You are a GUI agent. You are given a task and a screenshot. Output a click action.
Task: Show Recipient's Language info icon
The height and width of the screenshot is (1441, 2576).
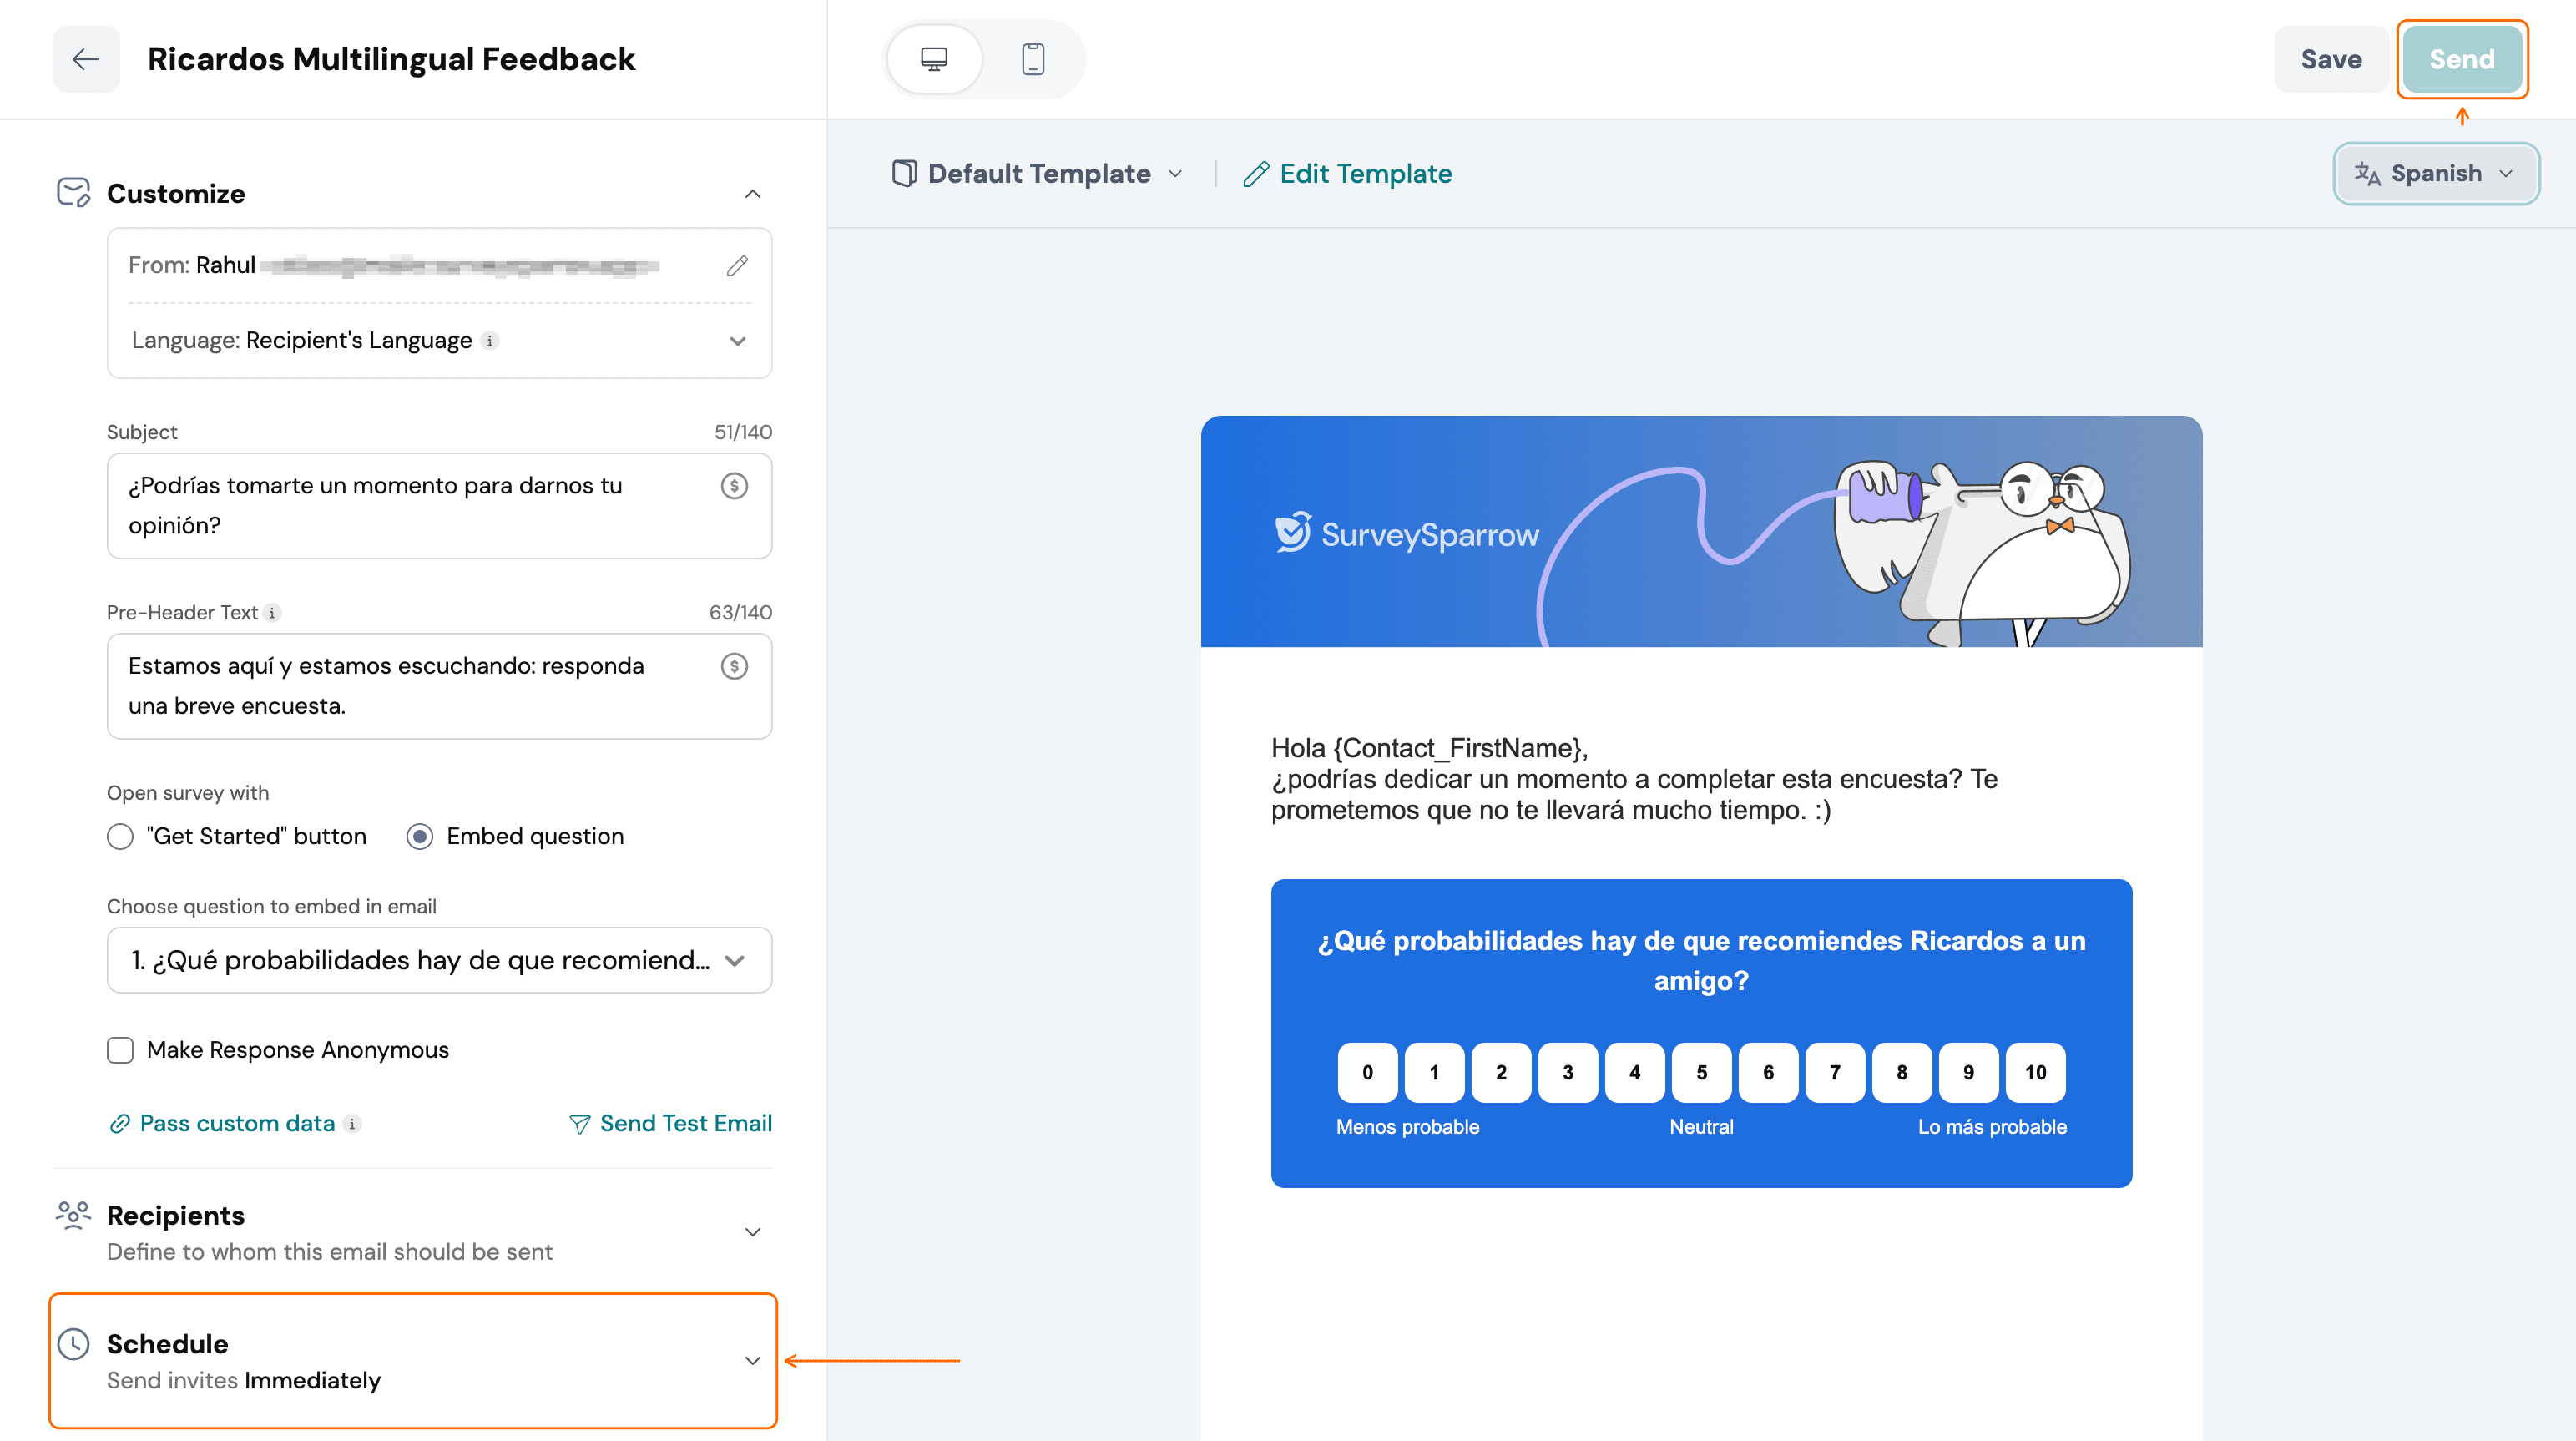pos(490,341)
